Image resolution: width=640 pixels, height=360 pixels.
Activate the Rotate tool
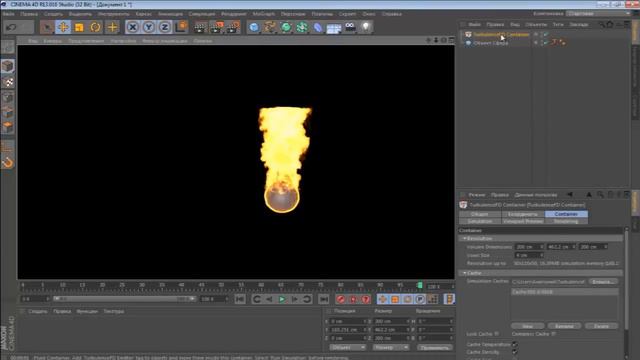click(96, 27)
